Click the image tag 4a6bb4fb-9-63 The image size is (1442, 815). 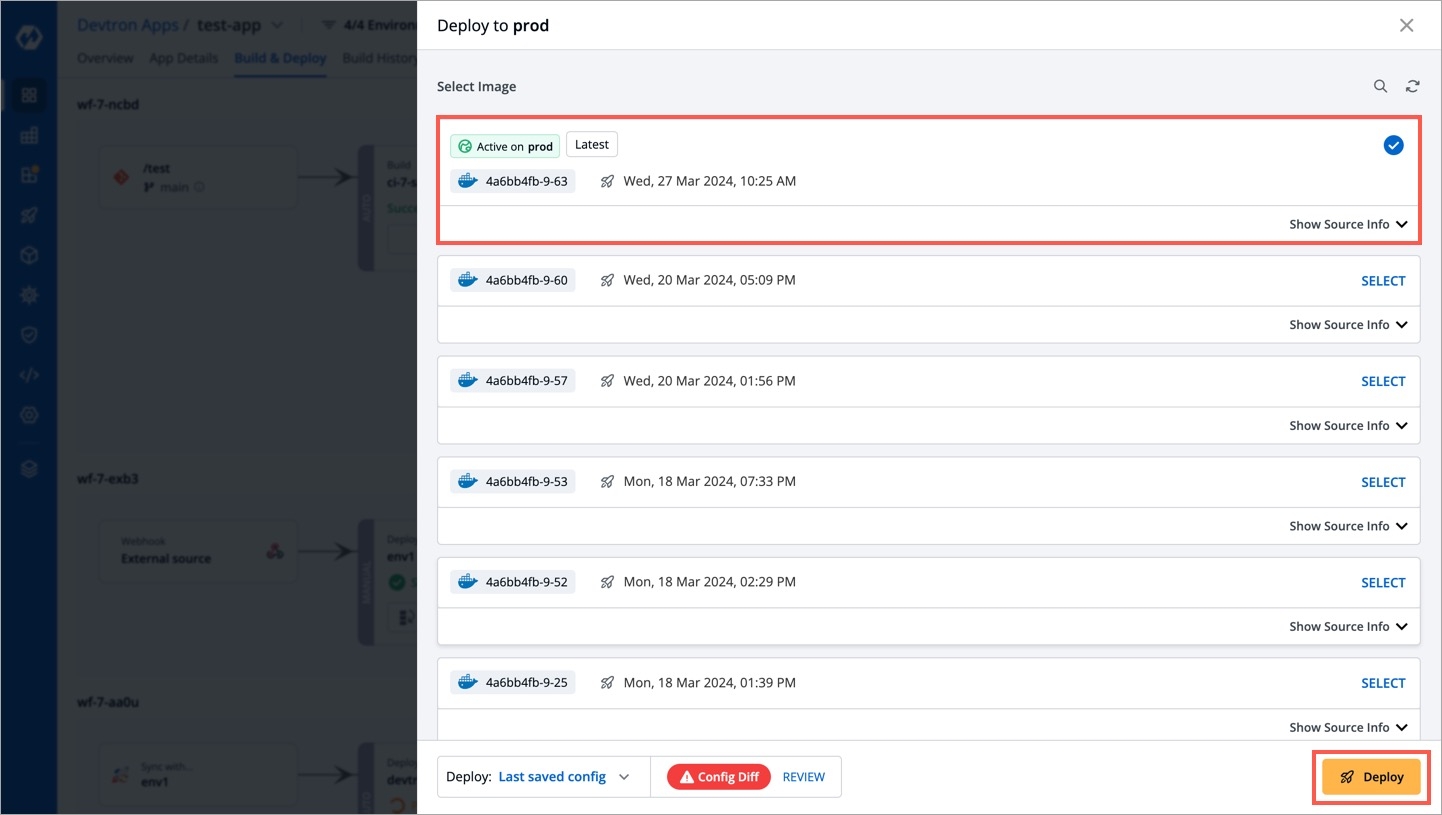(513, 181)
